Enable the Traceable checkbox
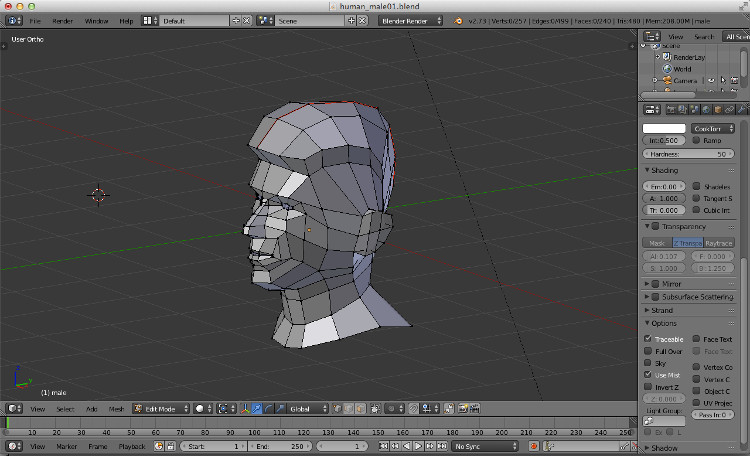 648,340
